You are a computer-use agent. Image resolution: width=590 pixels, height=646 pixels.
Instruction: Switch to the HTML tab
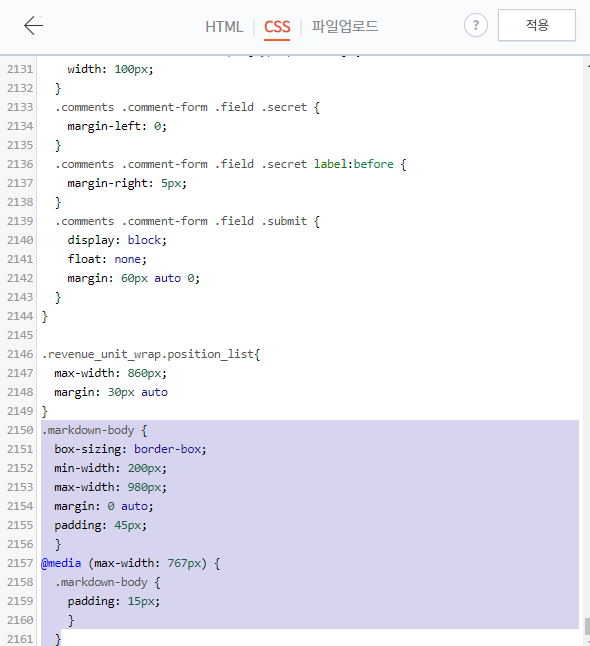pos(224,27)
